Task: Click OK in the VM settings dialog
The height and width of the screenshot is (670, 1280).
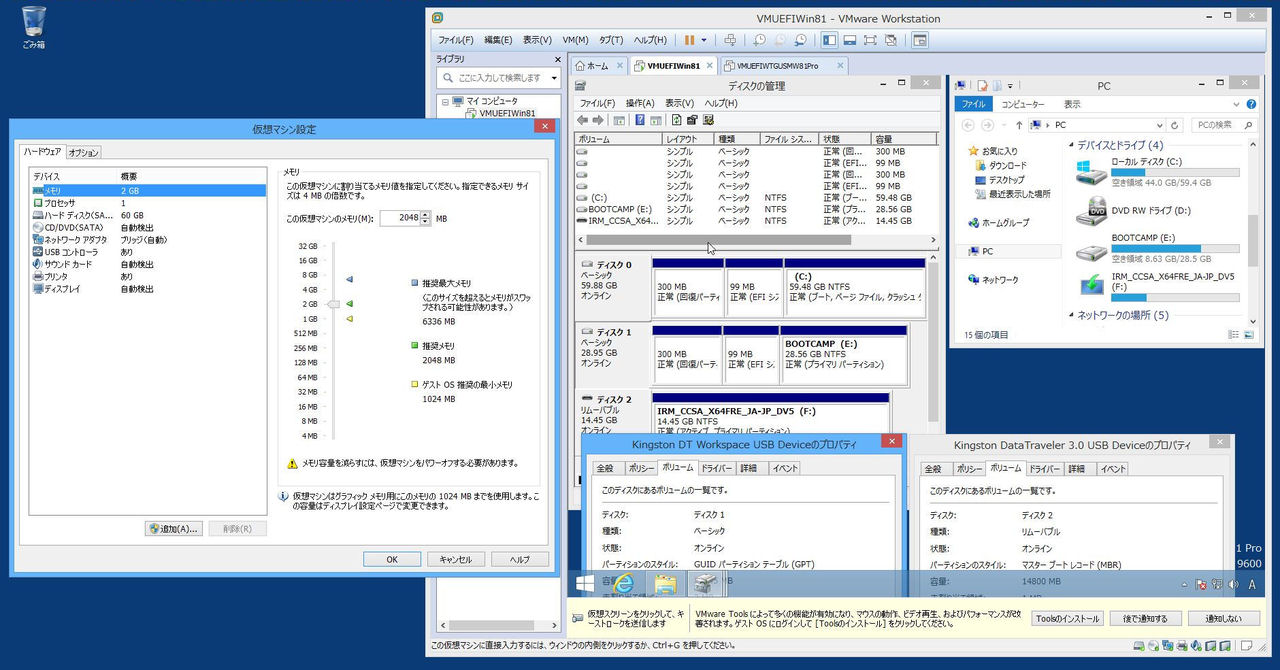Action: [391, 559]
